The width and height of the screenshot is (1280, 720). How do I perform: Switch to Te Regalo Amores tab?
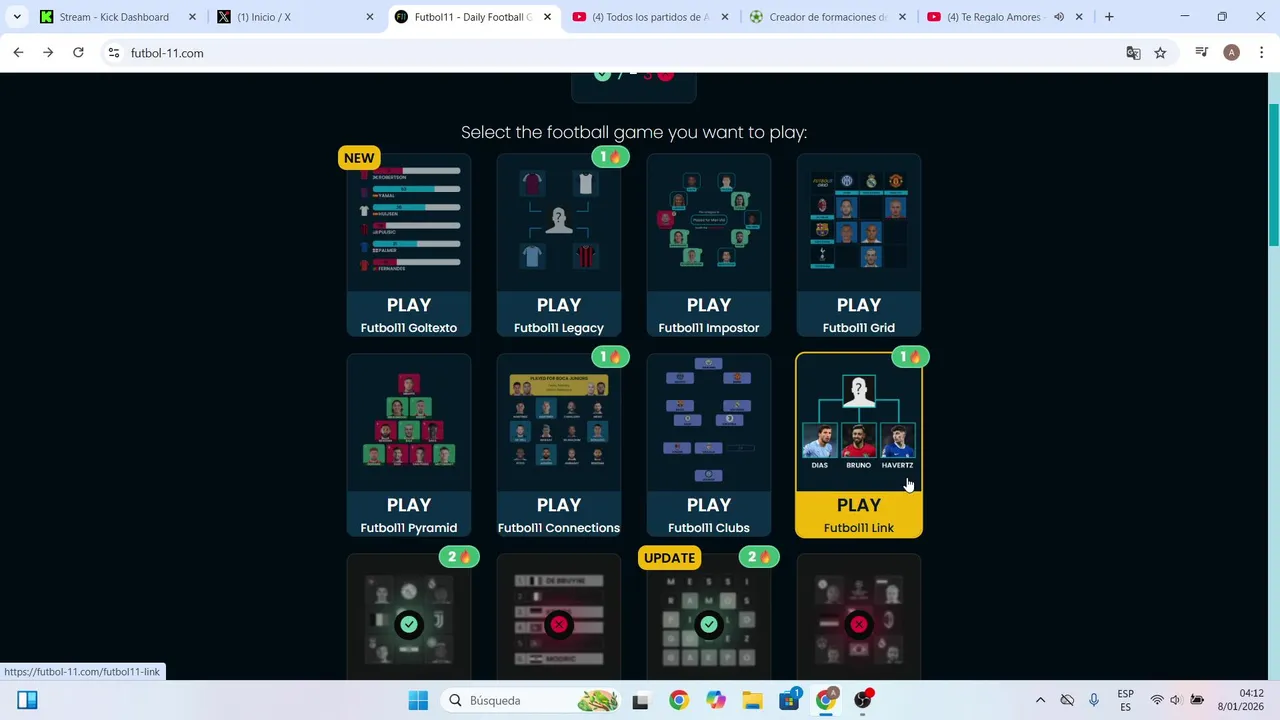point(1005,17)
